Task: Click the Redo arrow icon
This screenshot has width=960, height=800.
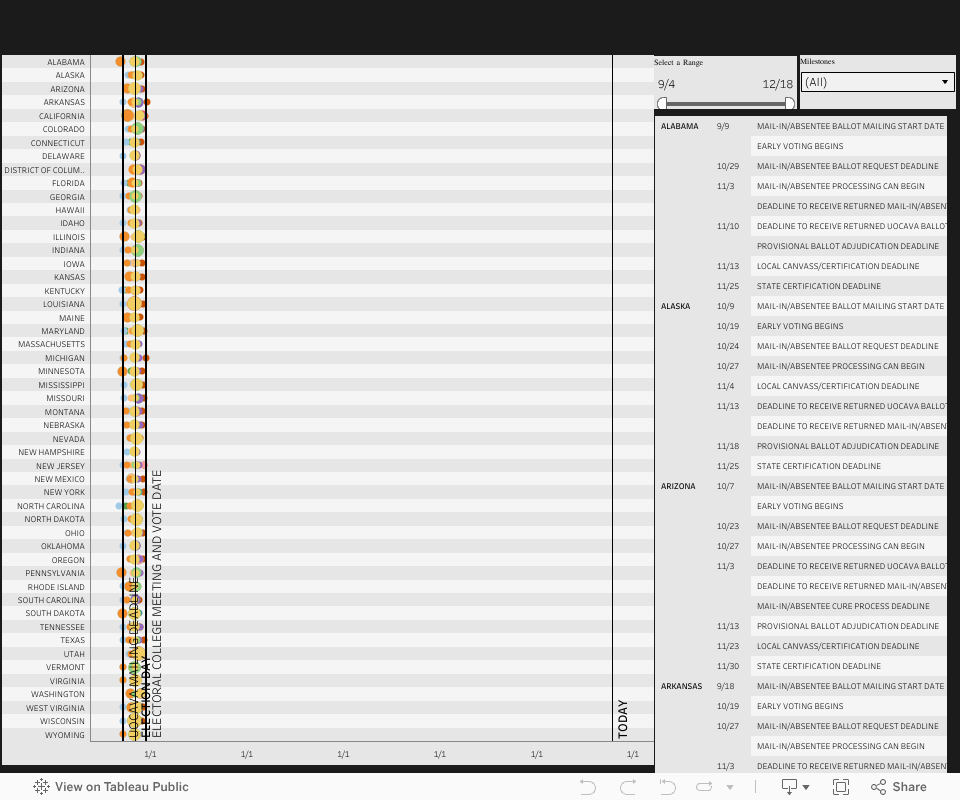Action: click(x=628, y=787)
